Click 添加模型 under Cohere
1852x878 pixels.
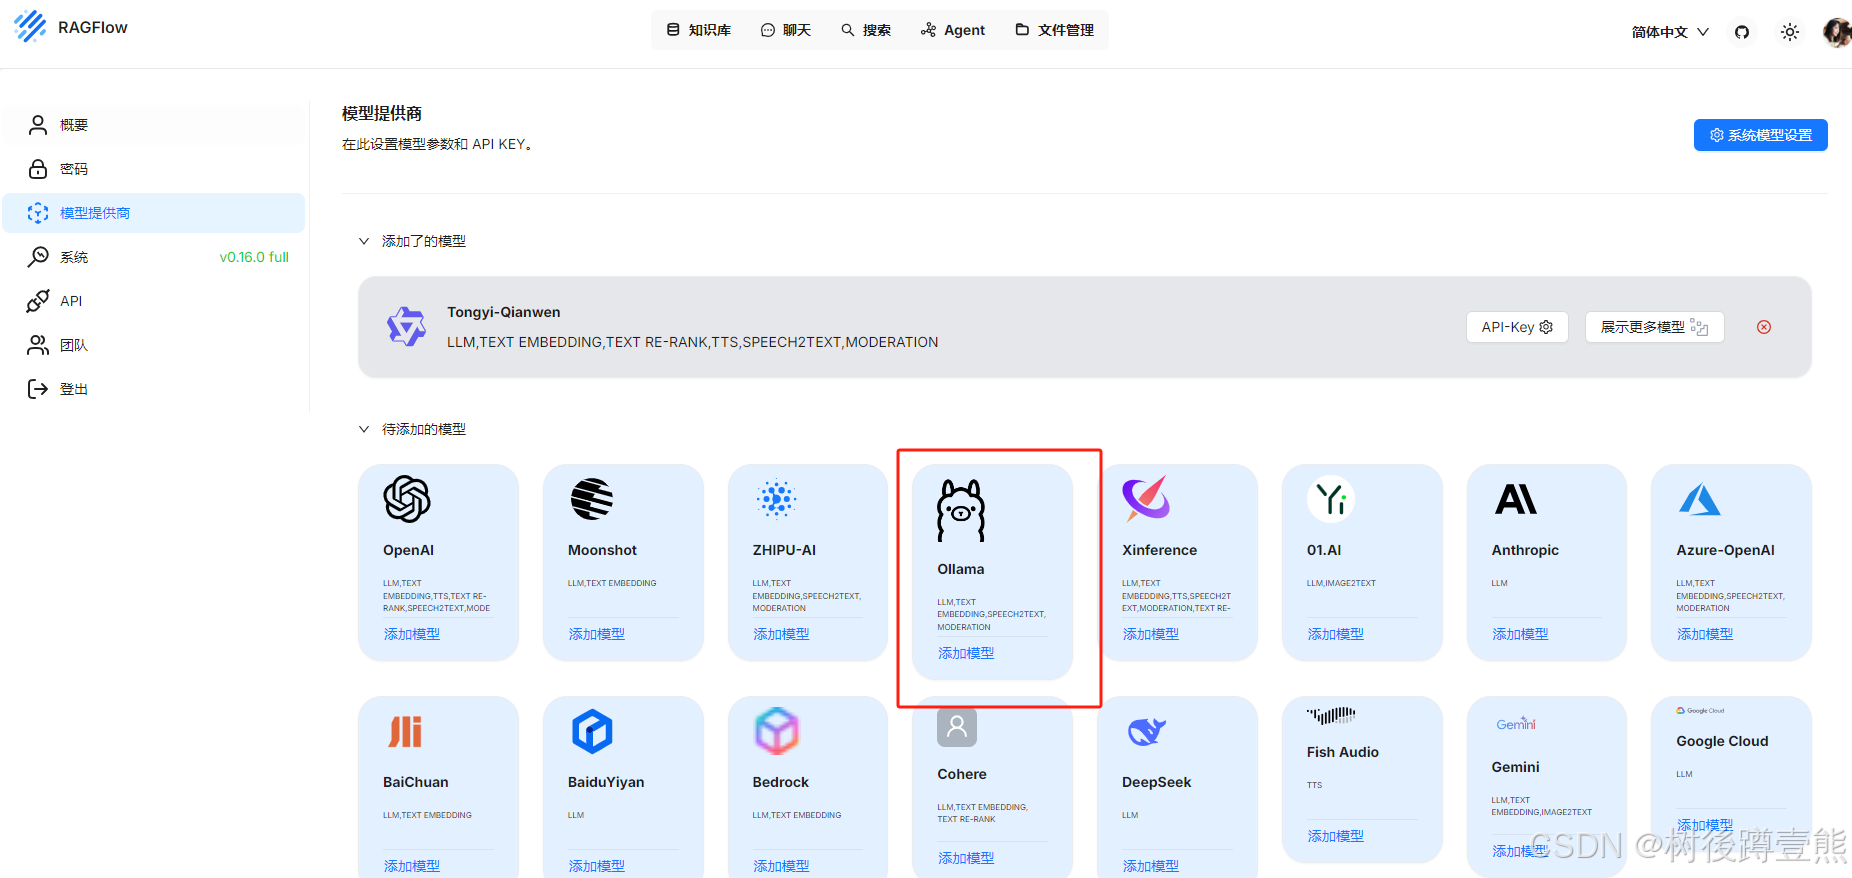pyautogui.click(x=966, y=858)
